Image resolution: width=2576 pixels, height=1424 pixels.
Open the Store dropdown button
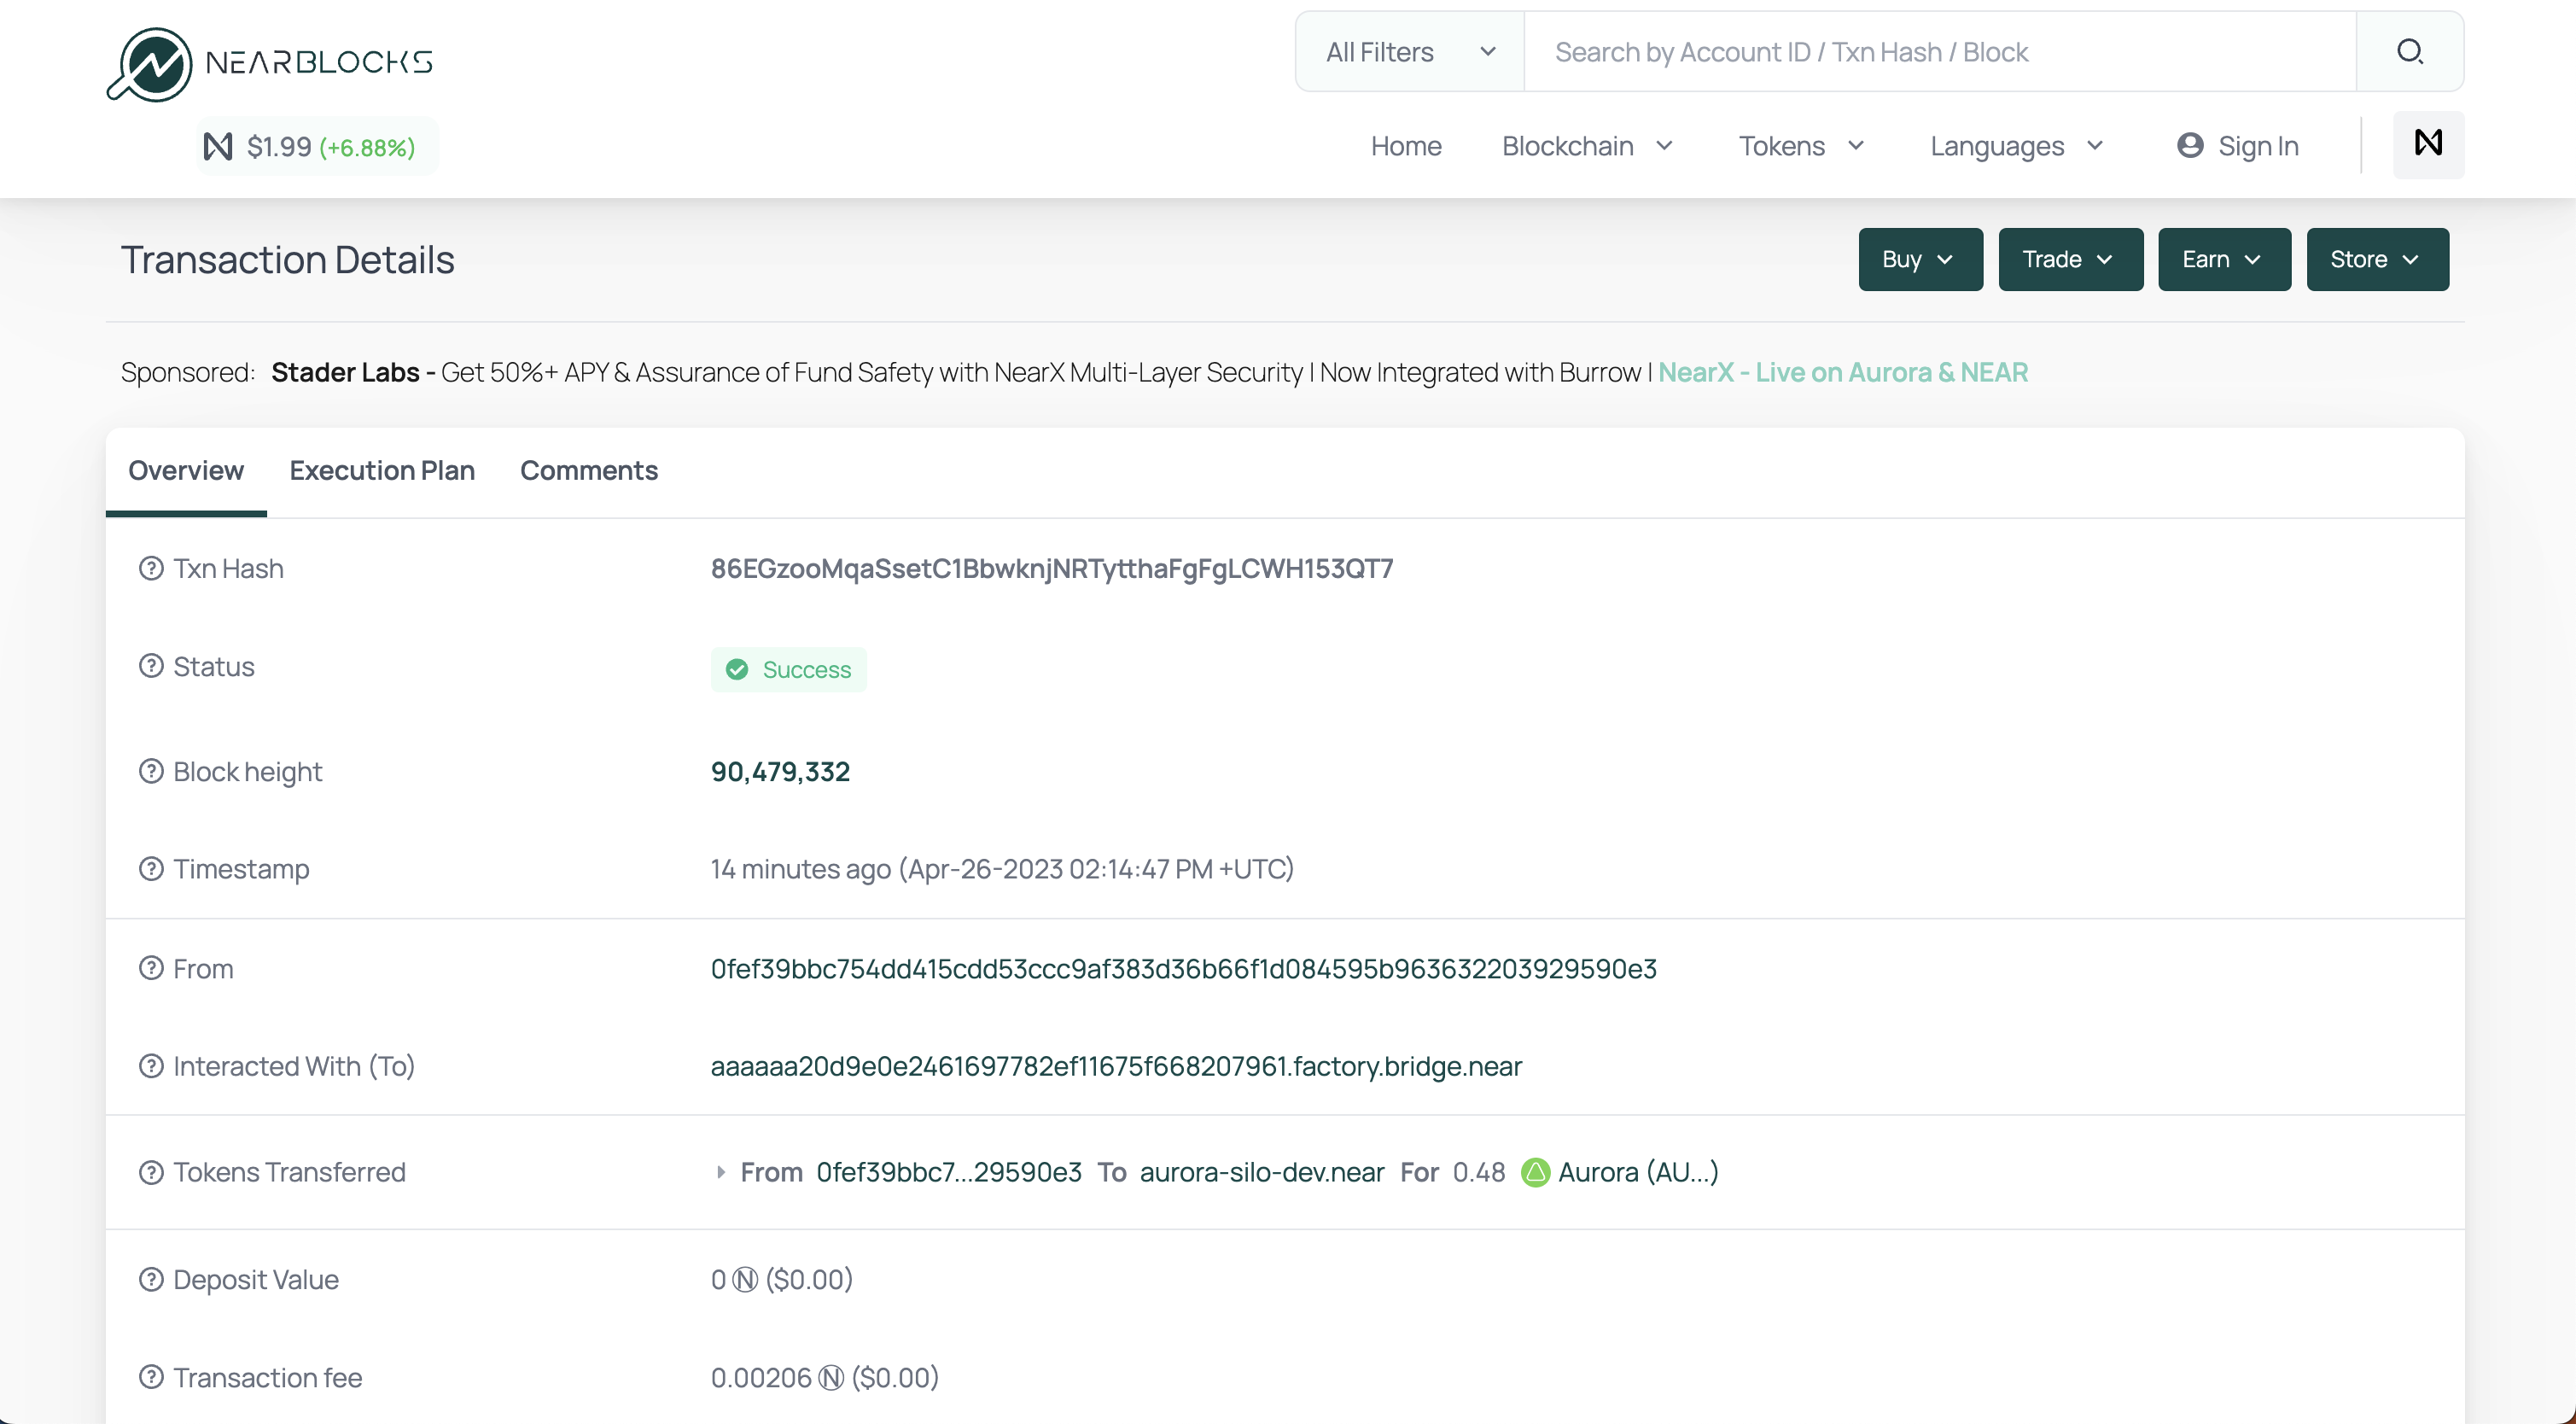[x=2377, y=259]
